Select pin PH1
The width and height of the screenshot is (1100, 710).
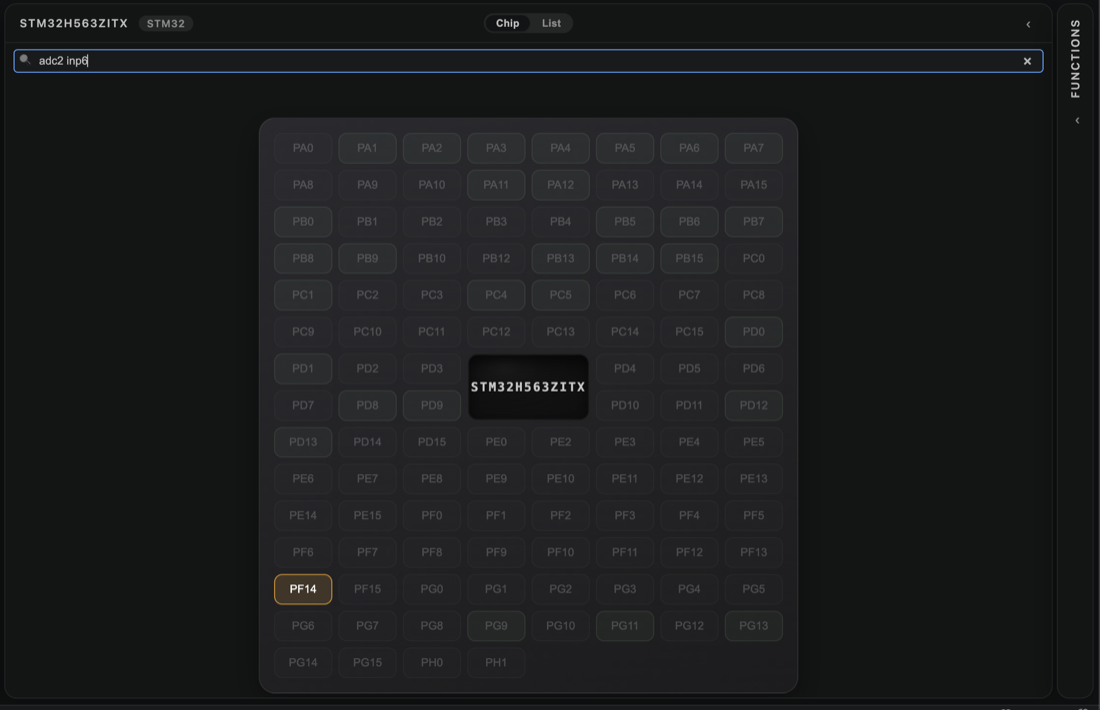(496, 662)
